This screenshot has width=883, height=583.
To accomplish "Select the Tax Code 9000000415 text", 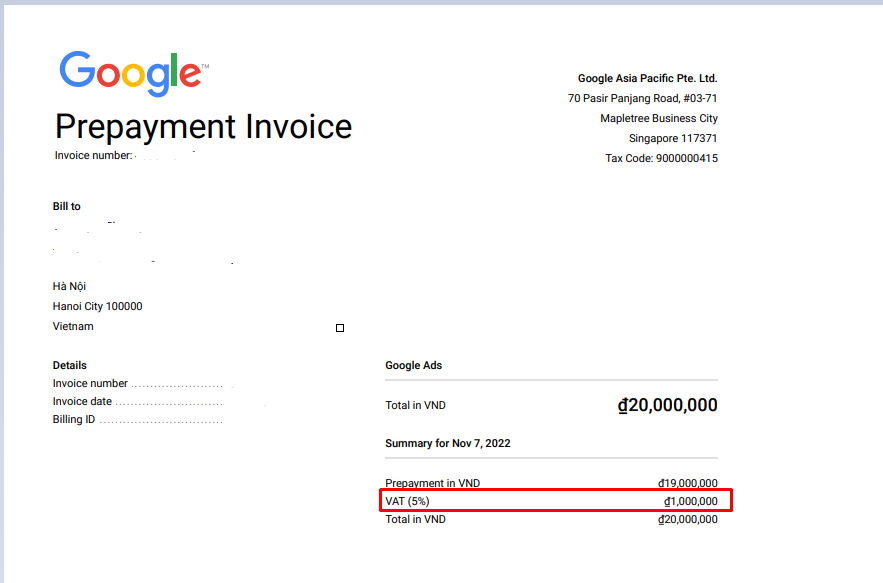I will pyautogui.click(x=661, y=158).
